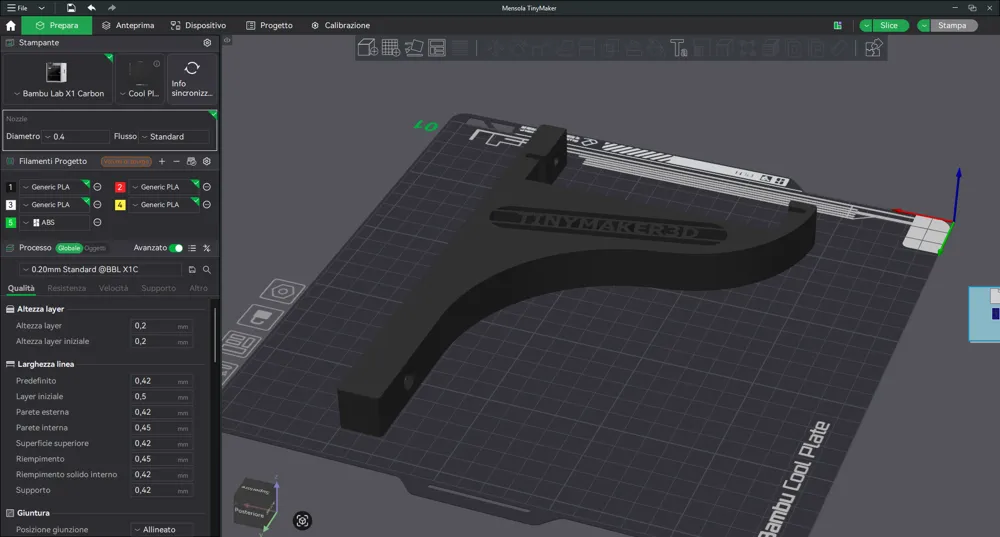This screenshot has height=537, width=1000.
Task: Open the Stampa options dropdown arrow
Action: click(x=923, y=26)
